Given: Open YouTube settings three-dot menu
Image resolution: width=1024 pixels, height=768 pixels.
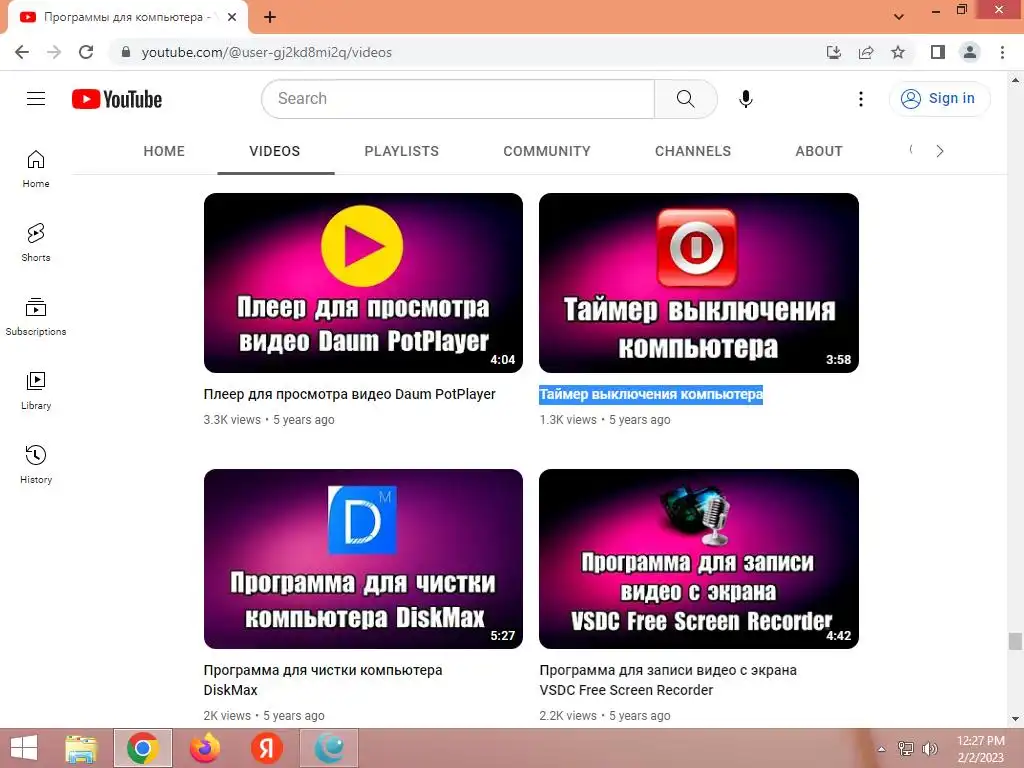Looking at the screenshot, I should click(x=861, y=99).
